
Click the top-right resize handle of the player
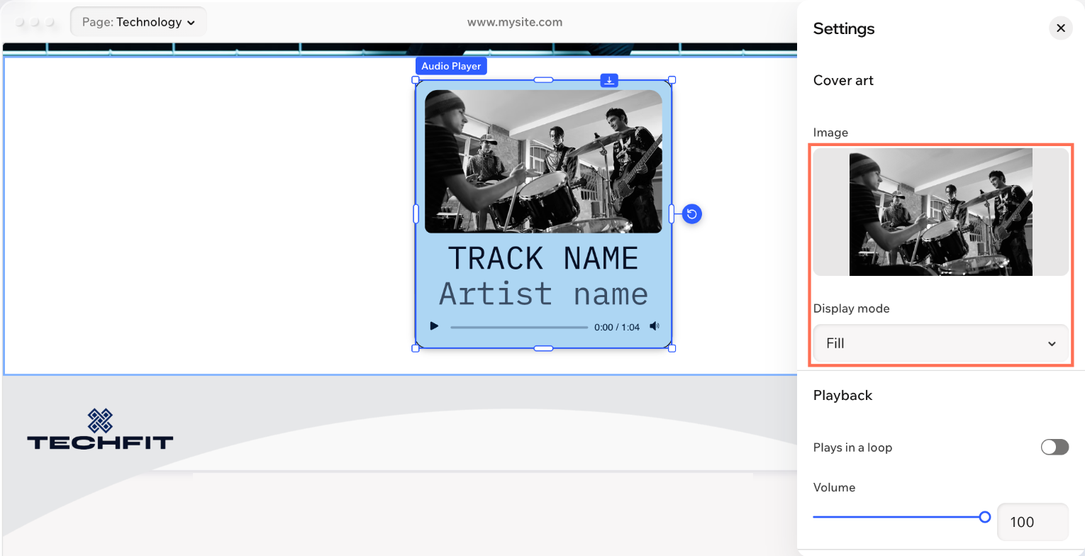[671, 80]
